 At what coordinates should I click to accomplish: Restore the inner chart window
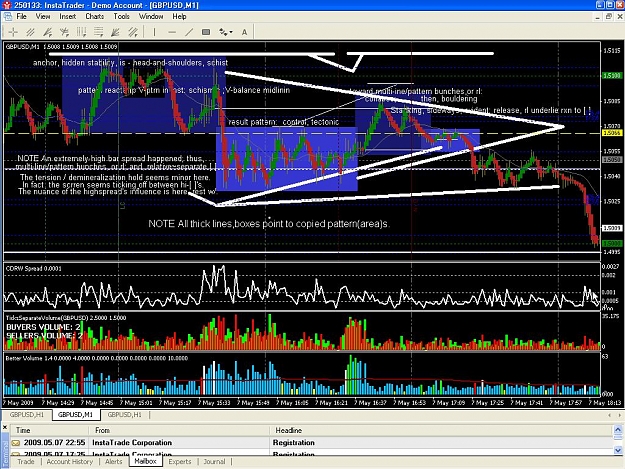(609, 17)
